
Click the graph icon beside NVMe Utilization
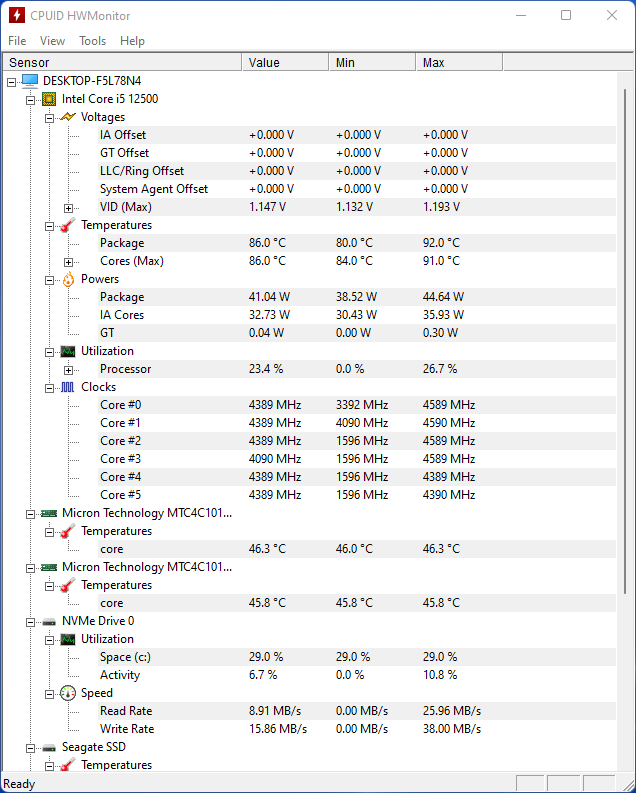[68, 639]
